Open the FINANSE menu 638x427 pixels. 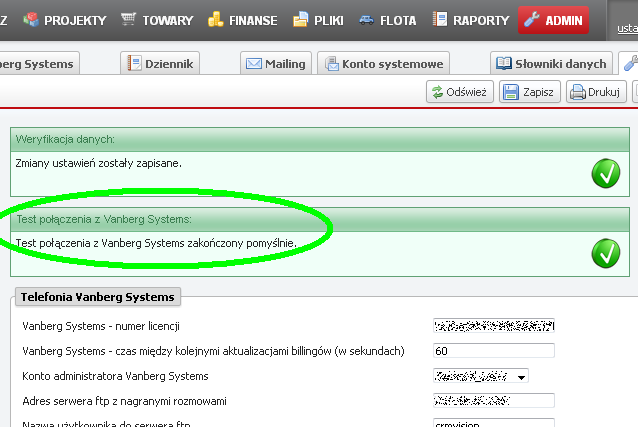pos(243,19)
